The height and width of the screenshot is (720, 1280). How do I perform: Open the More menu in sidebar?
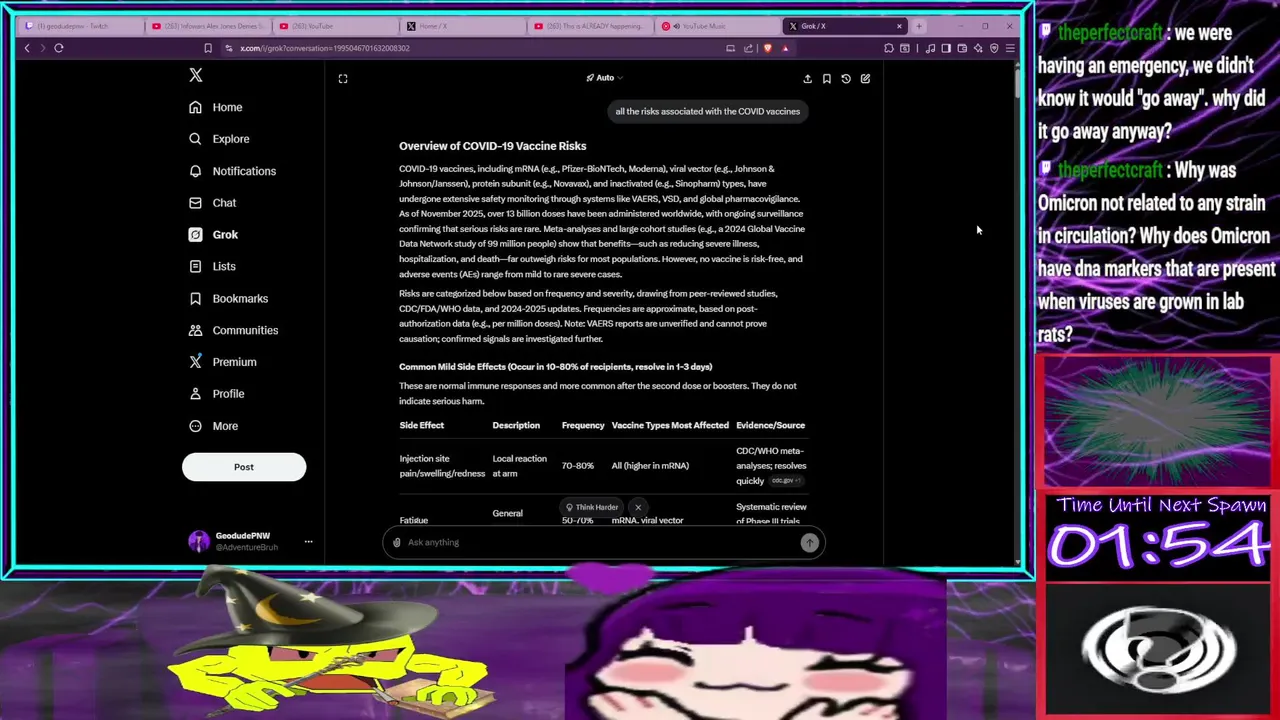pos(213,426)
